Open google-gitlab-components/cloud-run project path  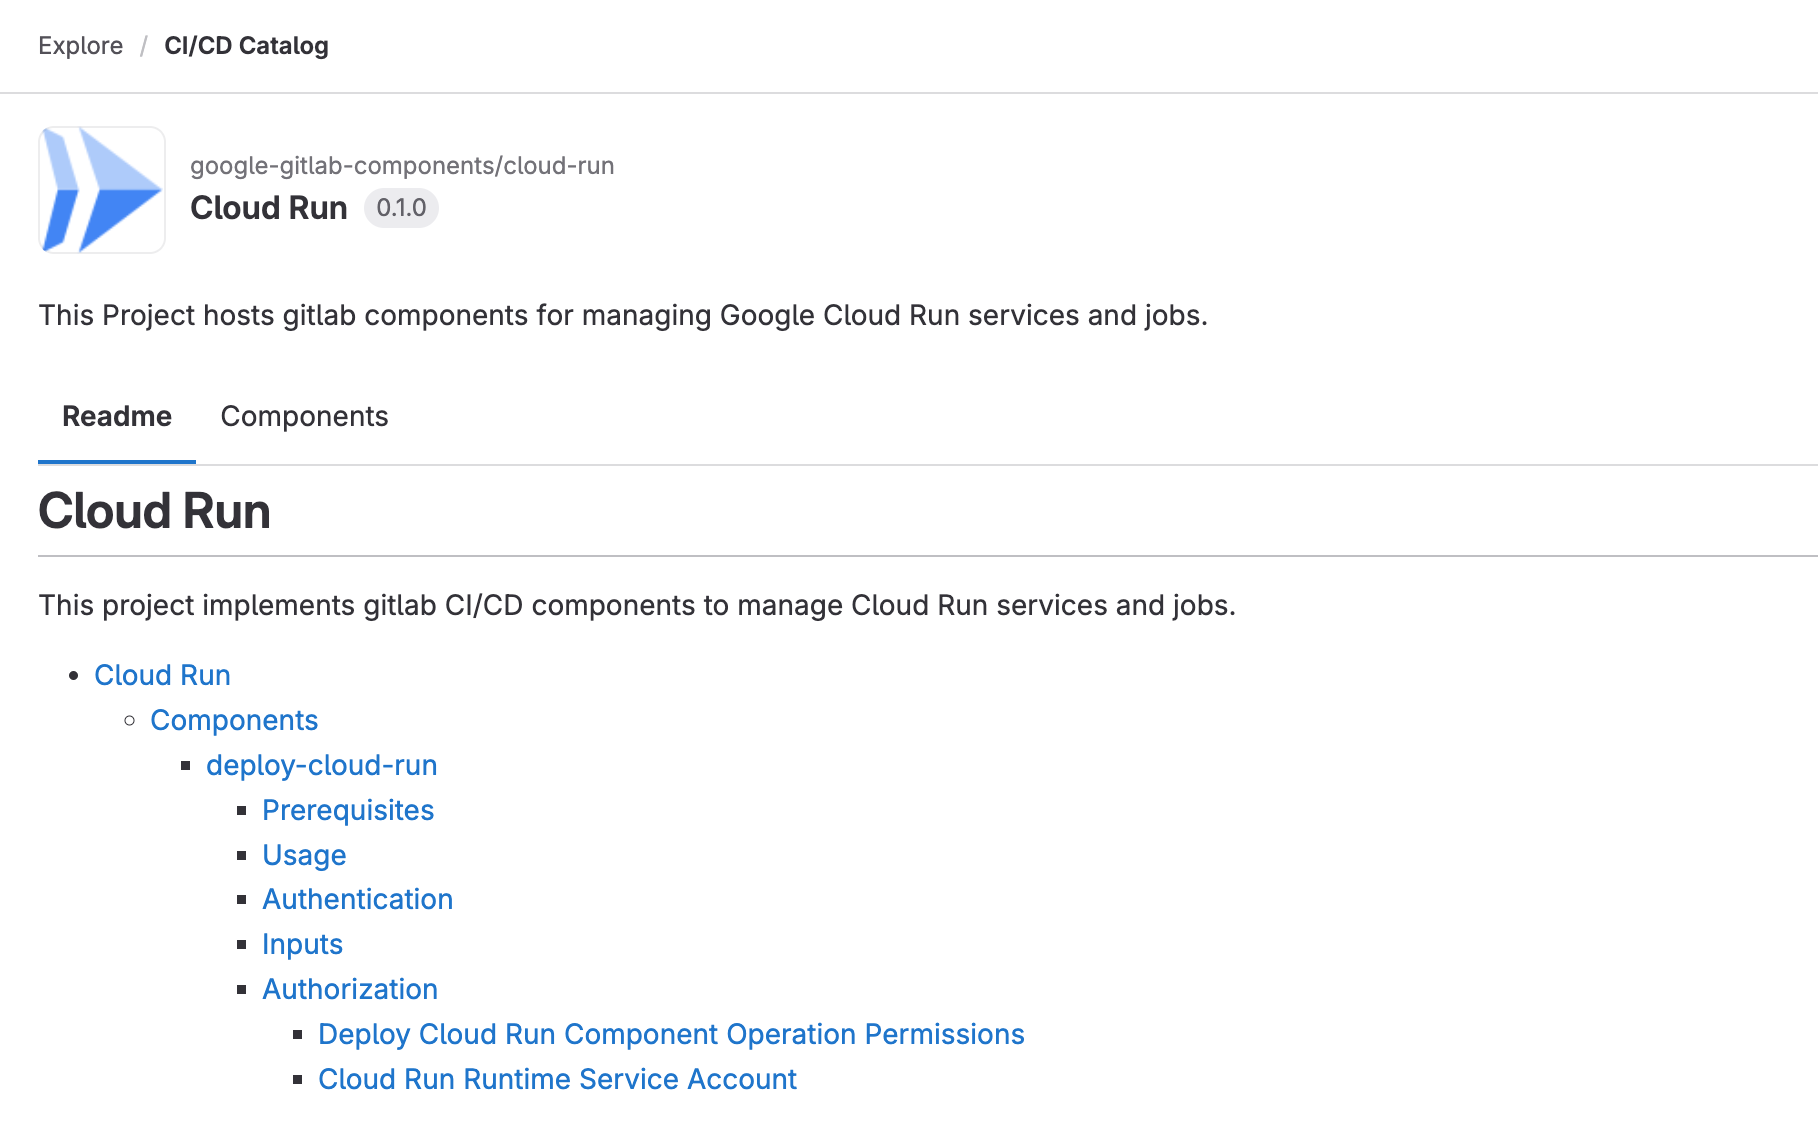(x=402, y=166)
